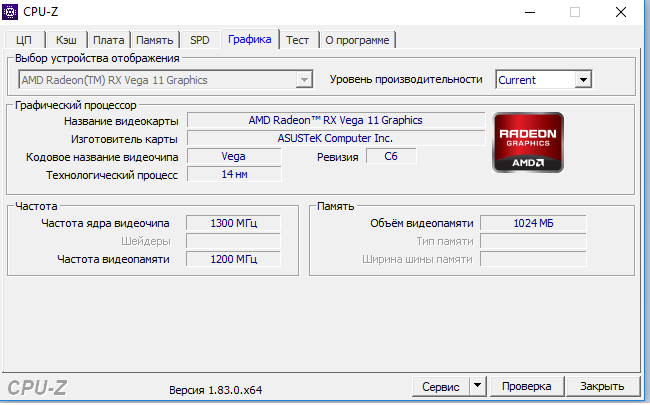Click the 1200 МГц memory clock value

pyautogui.click(x=233, y=259)
